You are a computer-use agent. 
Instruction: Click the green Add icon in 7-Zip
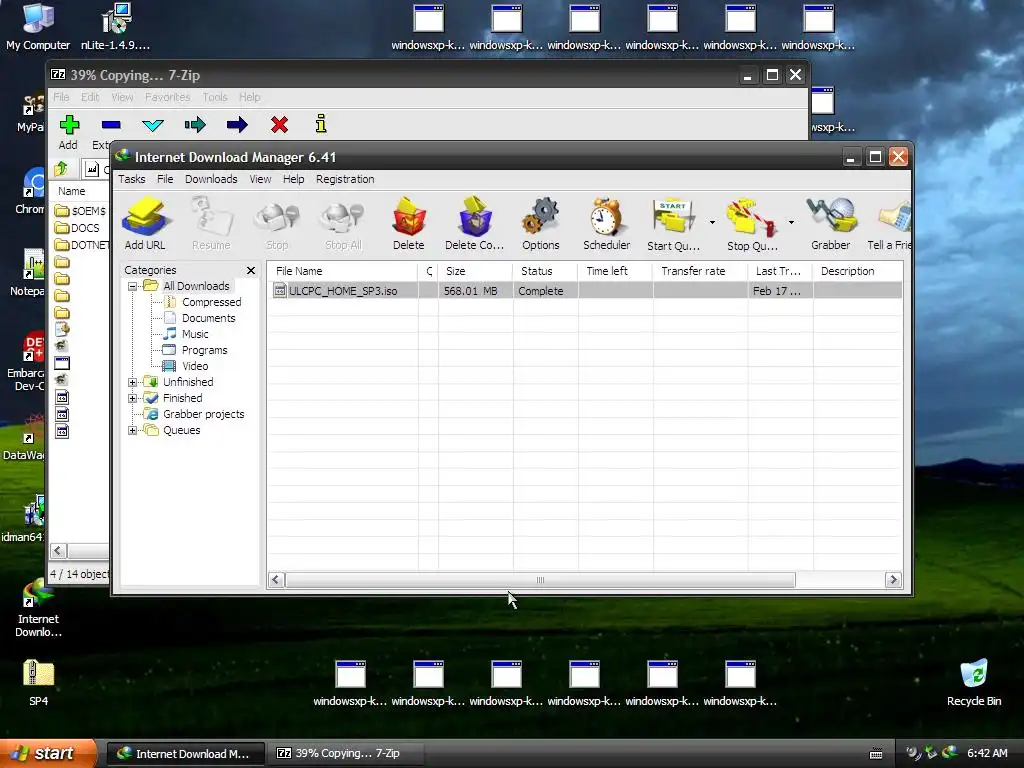click(x=69, y=125)
